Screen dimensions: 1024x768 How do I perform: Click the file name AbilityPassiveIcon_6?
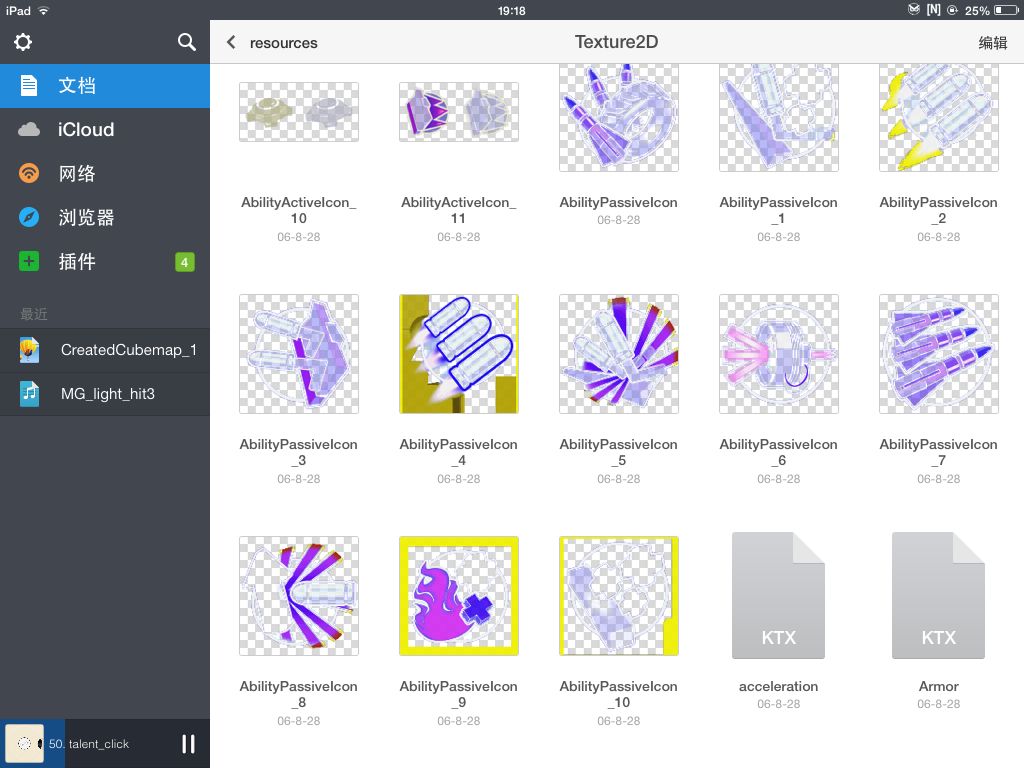[x=778, y=452]
